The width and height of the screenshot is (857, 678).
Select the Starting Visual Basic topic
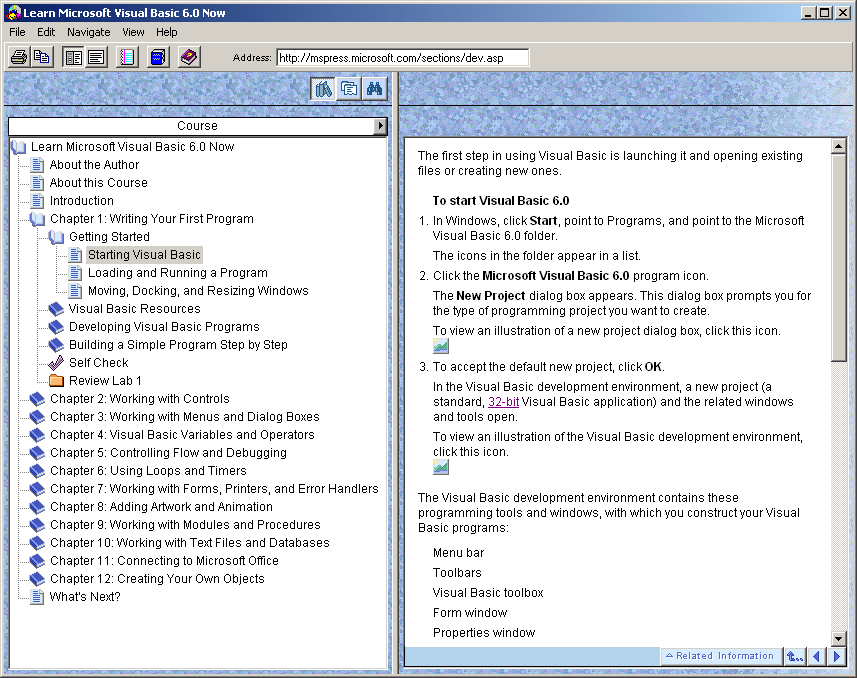(144, 255)
